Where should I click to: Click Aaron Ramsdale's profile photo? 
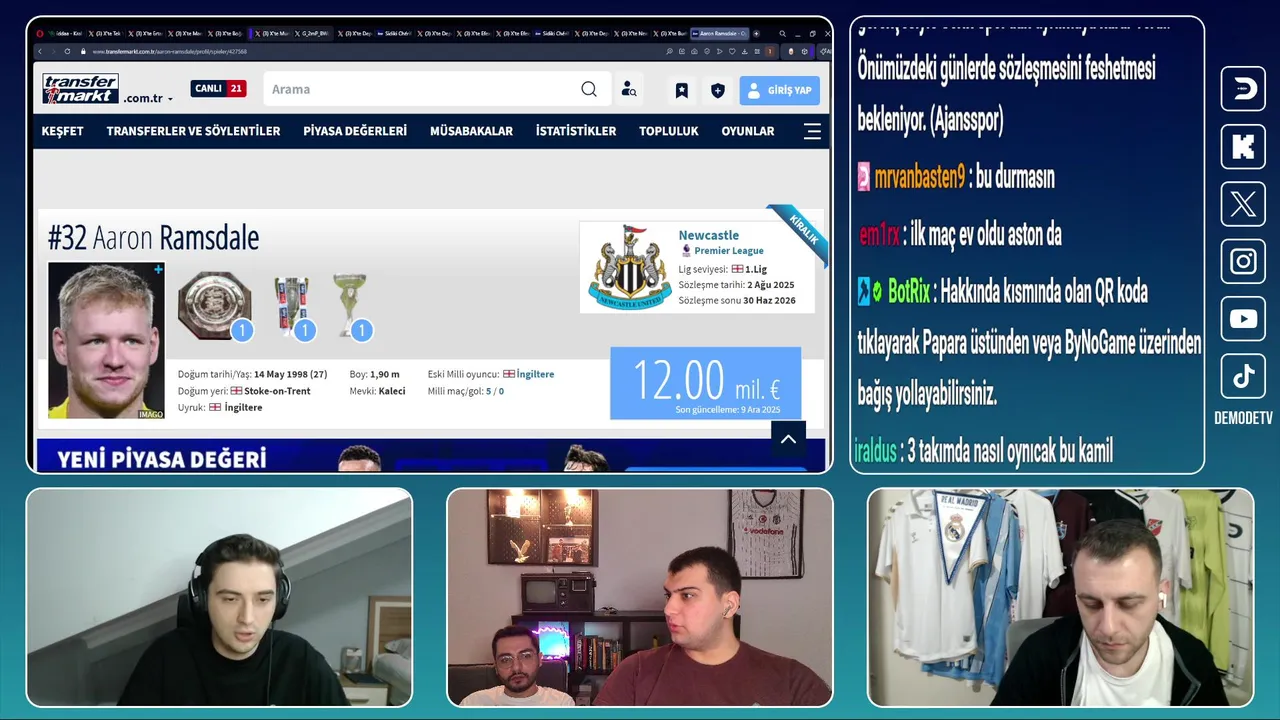pyautogui.click(x=106, y=340)
